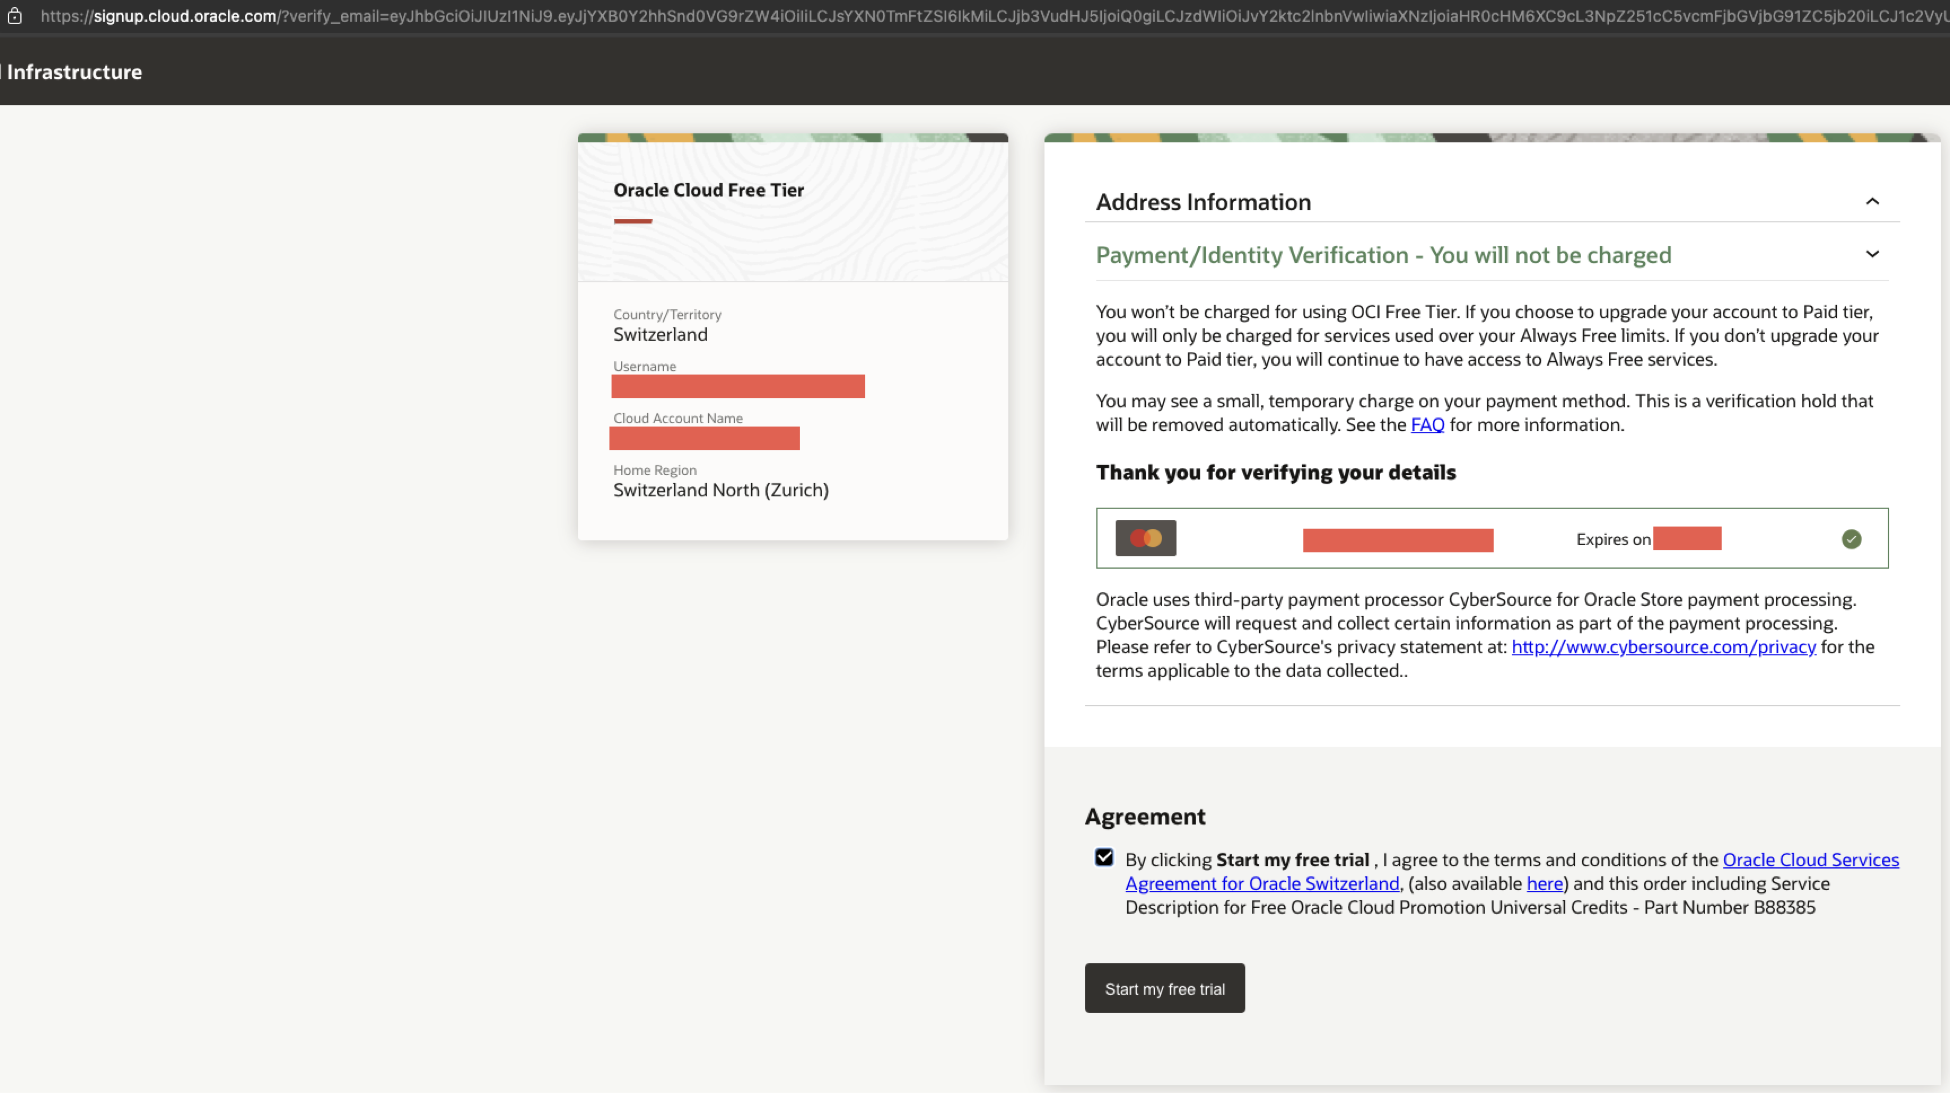Image resolution: width=1950 pixels, height=1095 pixels.
Task: Click the Infrastructure header title
Action: coord(74,72)
